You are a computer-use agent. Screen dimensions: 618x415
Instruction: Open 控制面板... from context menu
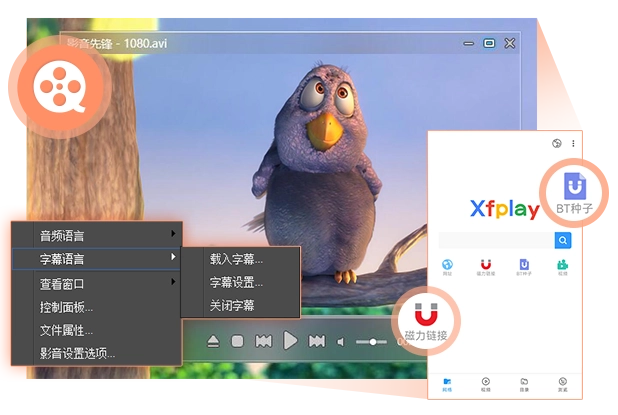point(67,306)
